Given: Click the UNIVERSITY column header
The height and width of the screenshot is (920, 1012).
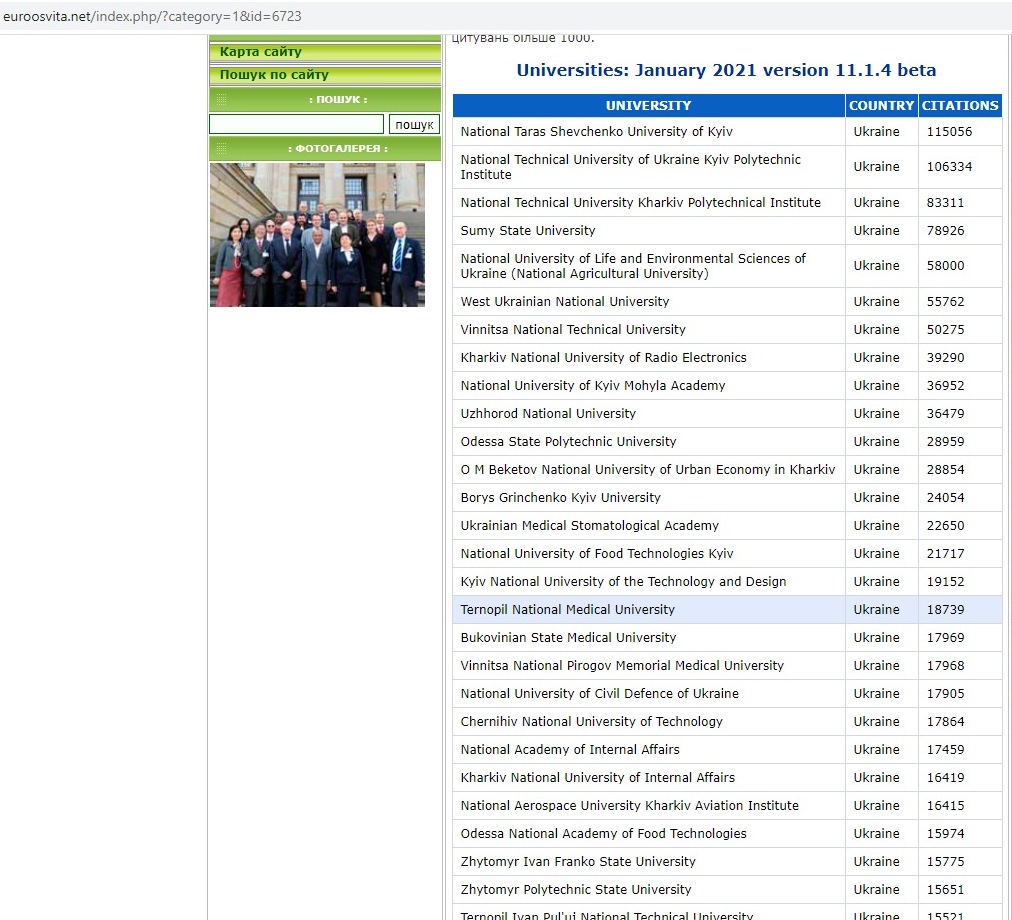Looking at the screenshot, I should [x=648, y=106].
